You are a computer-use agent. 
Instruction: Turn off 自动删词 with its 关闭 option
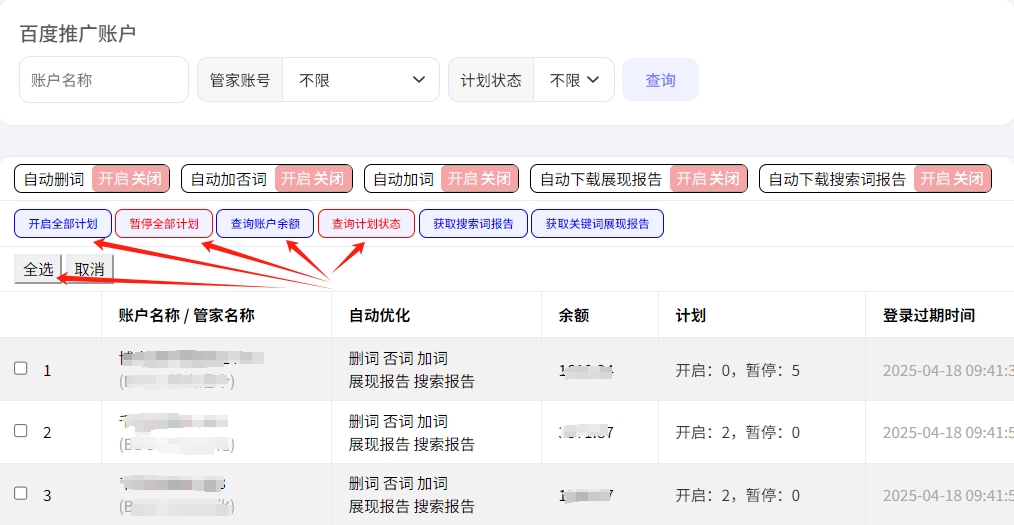coord(146,178)
